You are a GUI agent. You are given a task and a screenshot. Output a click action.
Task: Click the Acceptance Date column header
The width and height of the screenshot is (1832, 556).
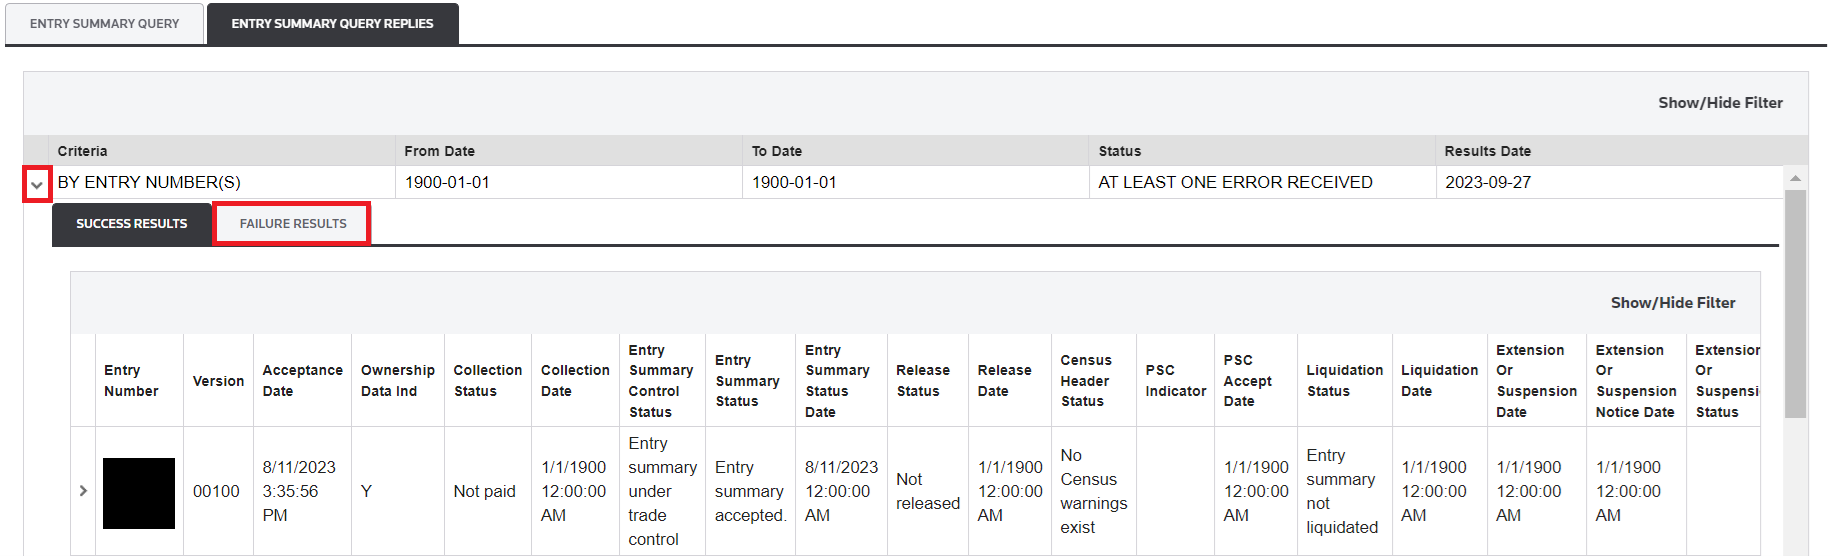pyautogui.click(x=302, y=381)
